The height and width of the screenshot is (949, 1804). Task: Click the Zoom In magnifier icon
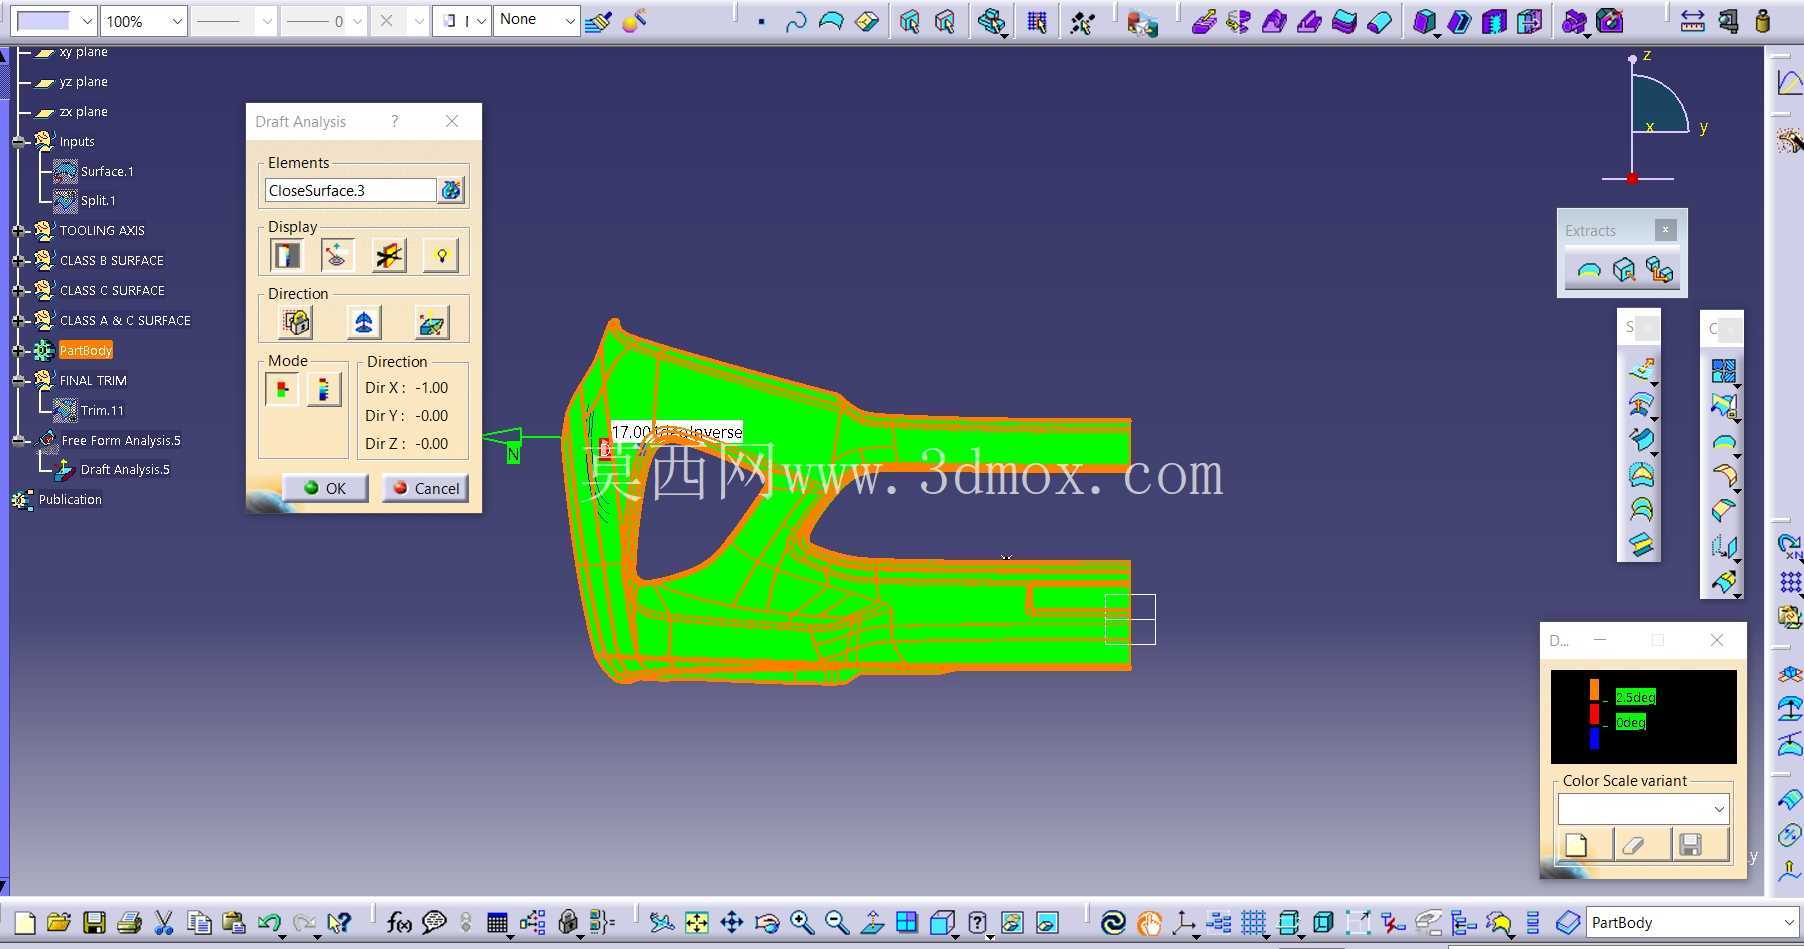pos(802,923)
